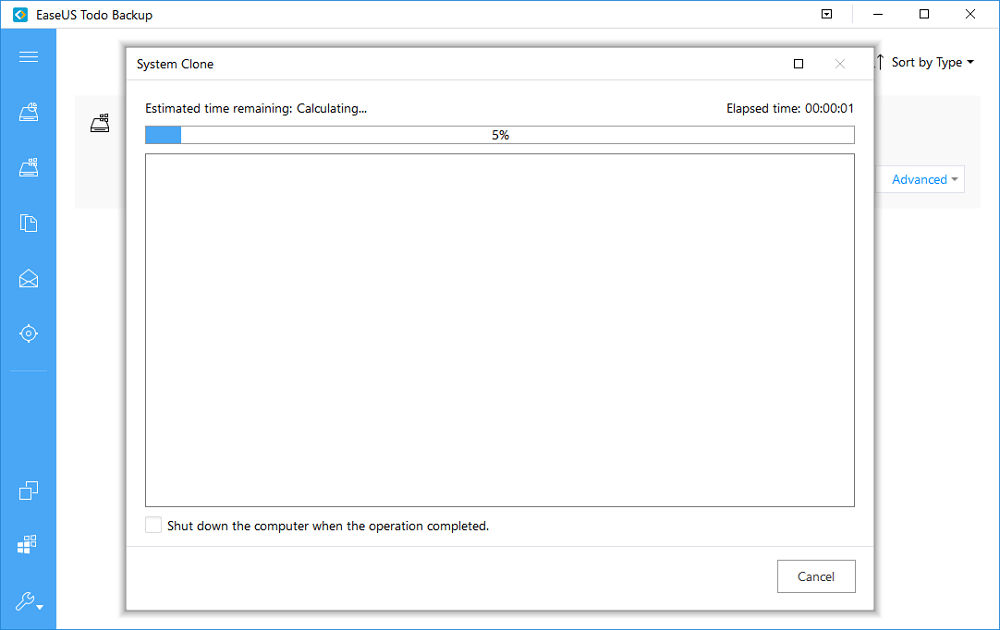Maximize the System Clone dialog

click(x=798, y=64)
